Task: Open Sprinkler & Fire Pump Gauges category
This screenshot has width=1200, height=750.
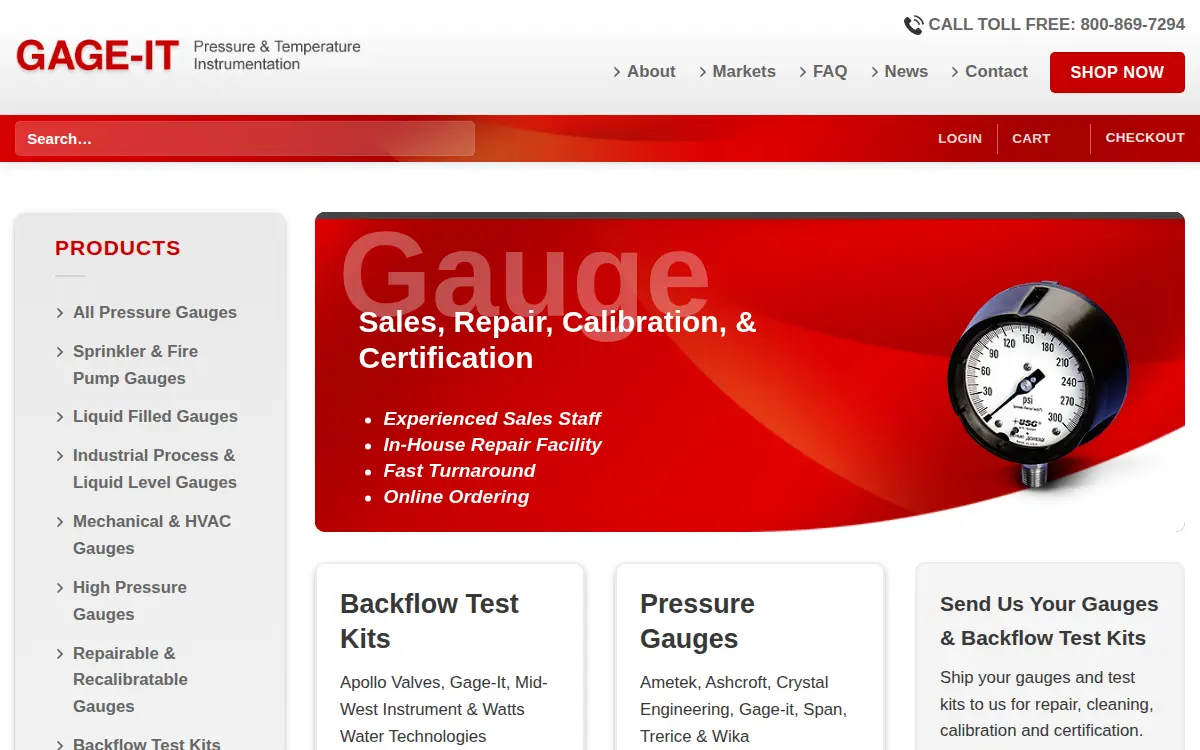Action: click(x=135, y=365)
